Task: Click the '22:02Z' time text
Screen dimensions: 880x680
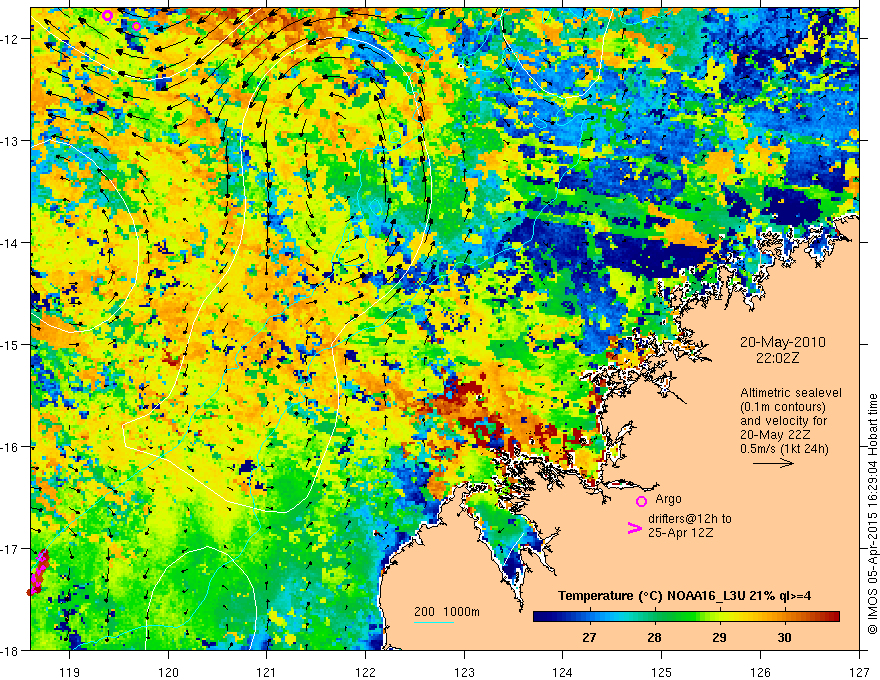Action: (777, 358)
